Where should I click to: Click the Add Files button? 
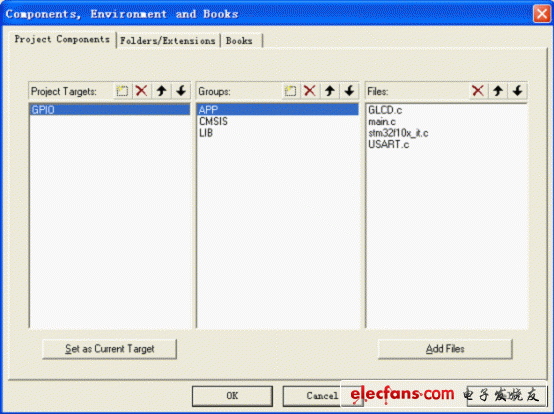(x=445, y=349)
